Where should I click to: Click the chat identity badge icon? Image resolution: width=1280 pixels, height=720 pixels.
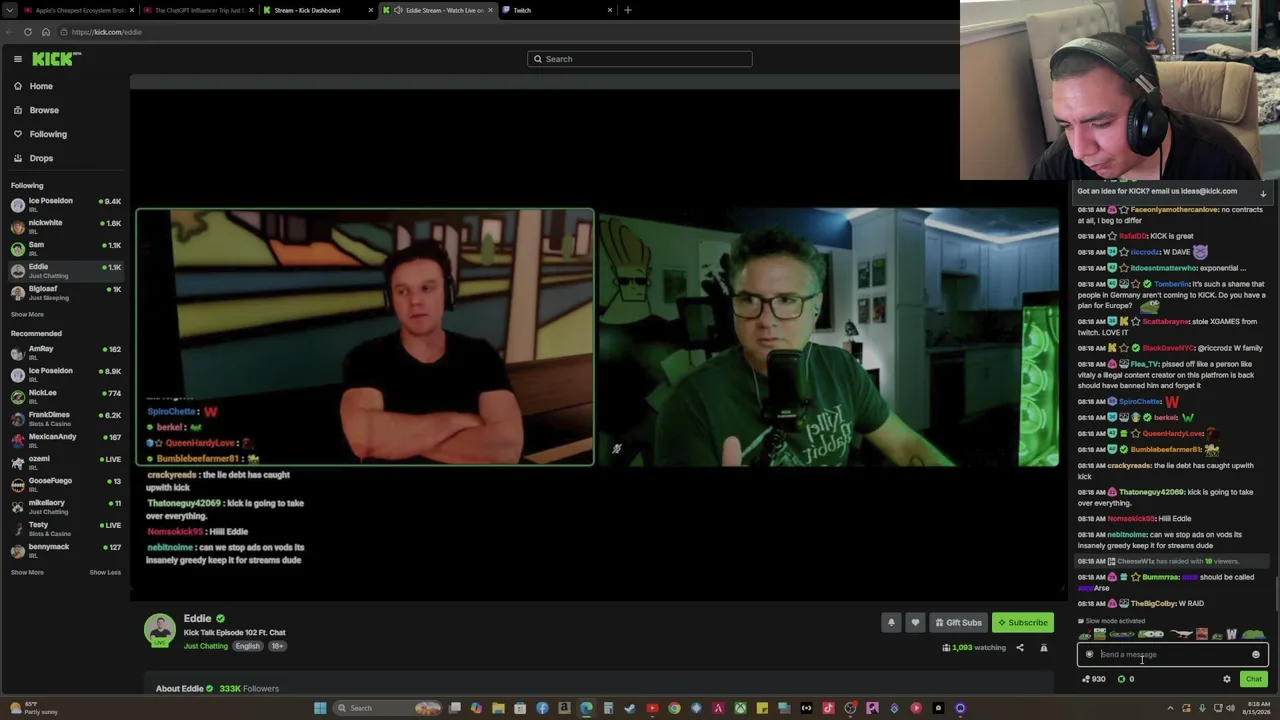pos(1089,655)
